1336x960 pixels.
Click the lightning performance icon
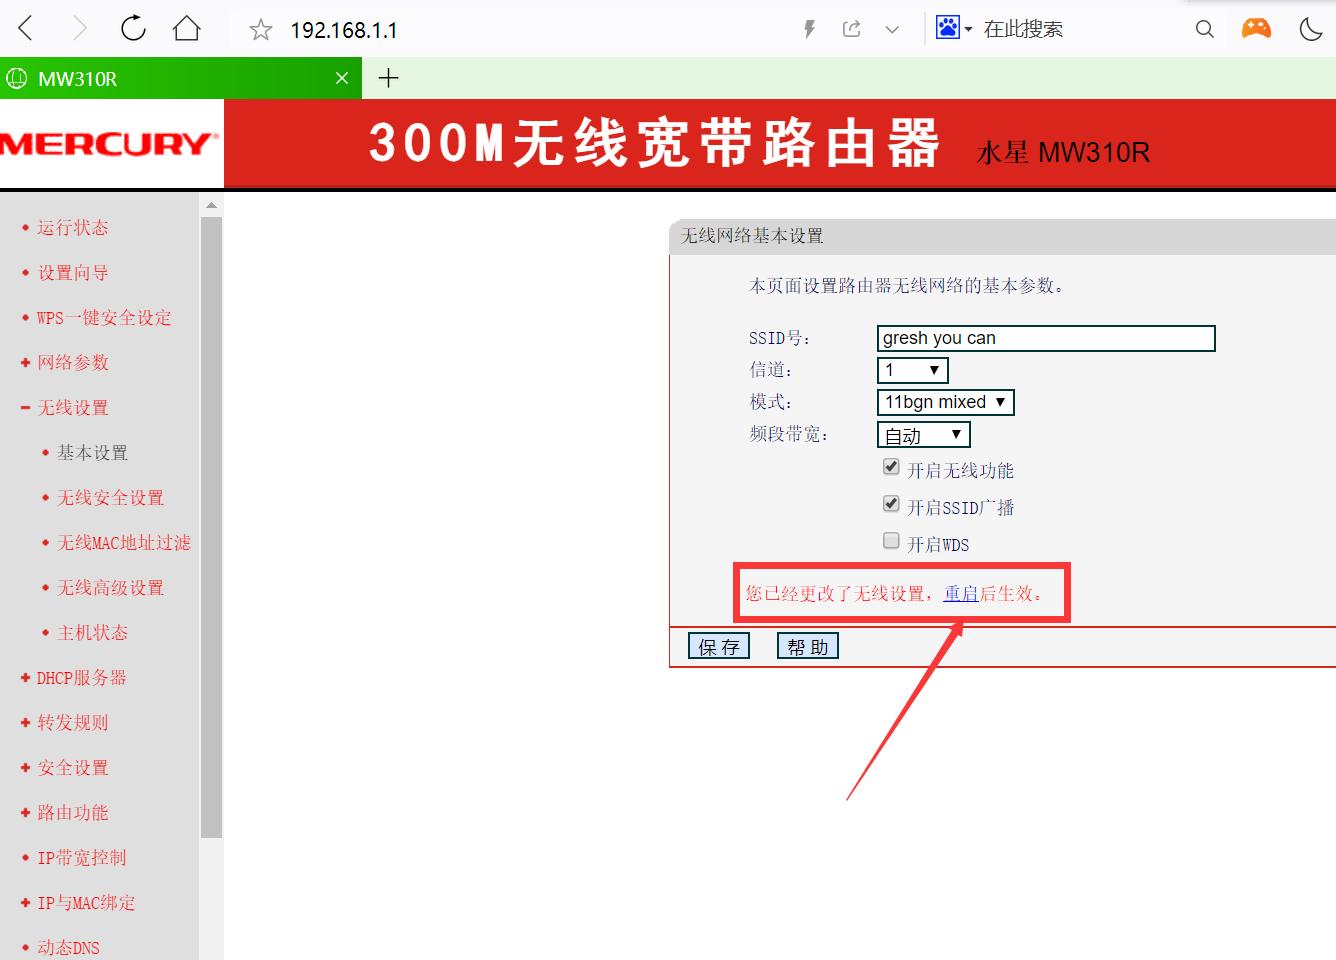[x=808, y=28]
